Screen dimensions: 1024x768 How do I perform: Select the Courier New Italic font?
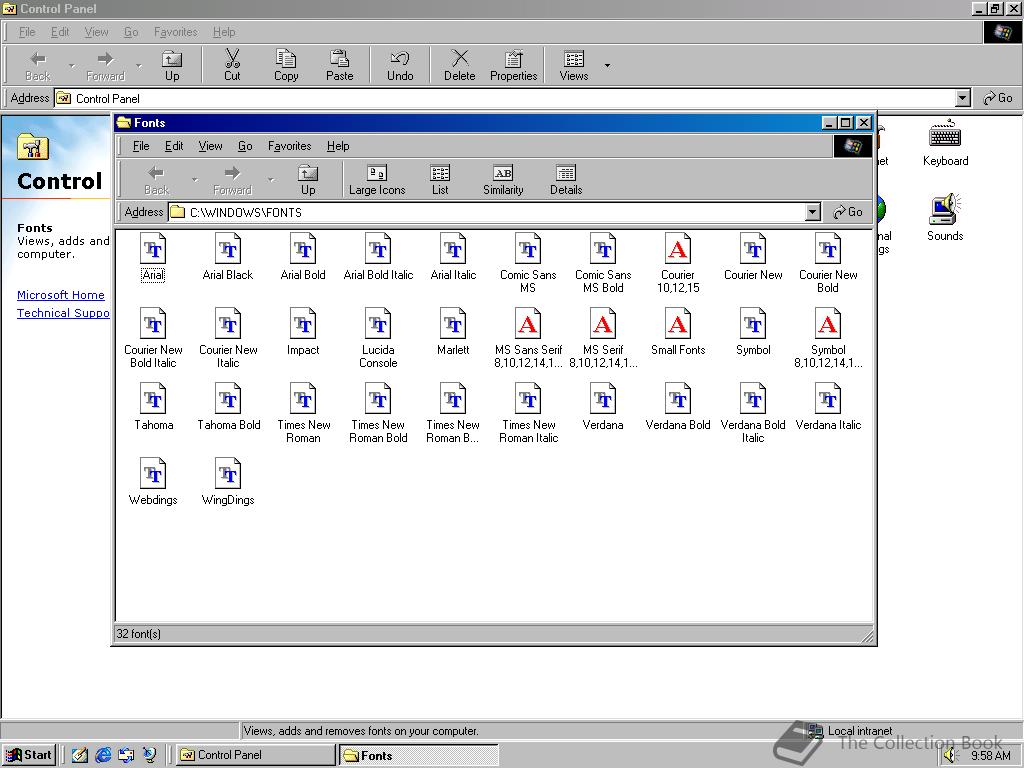click(x=228, y=338)
